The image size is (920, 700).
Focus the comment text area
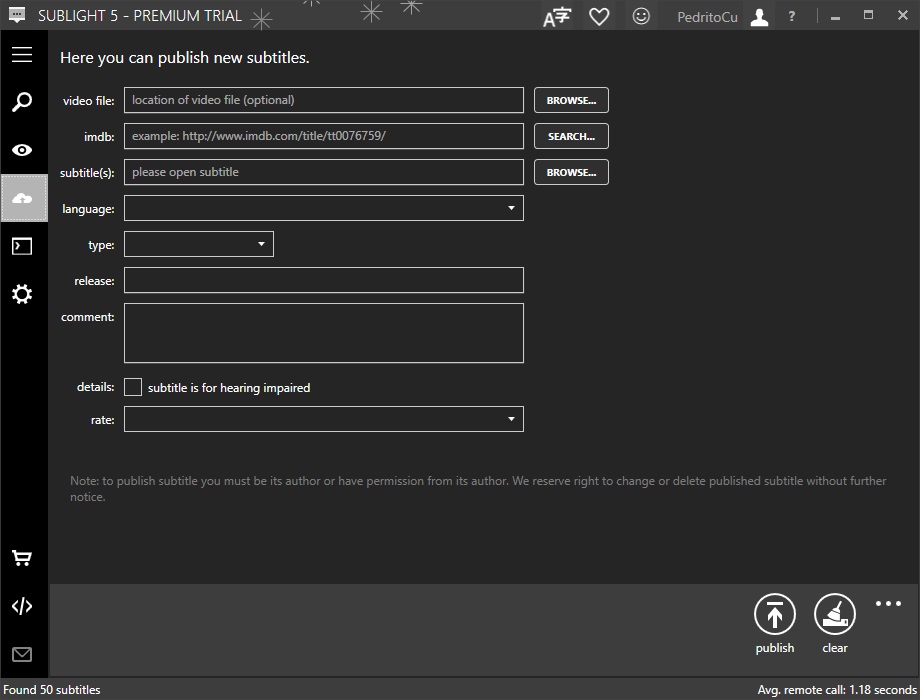(x=324, y=333)
